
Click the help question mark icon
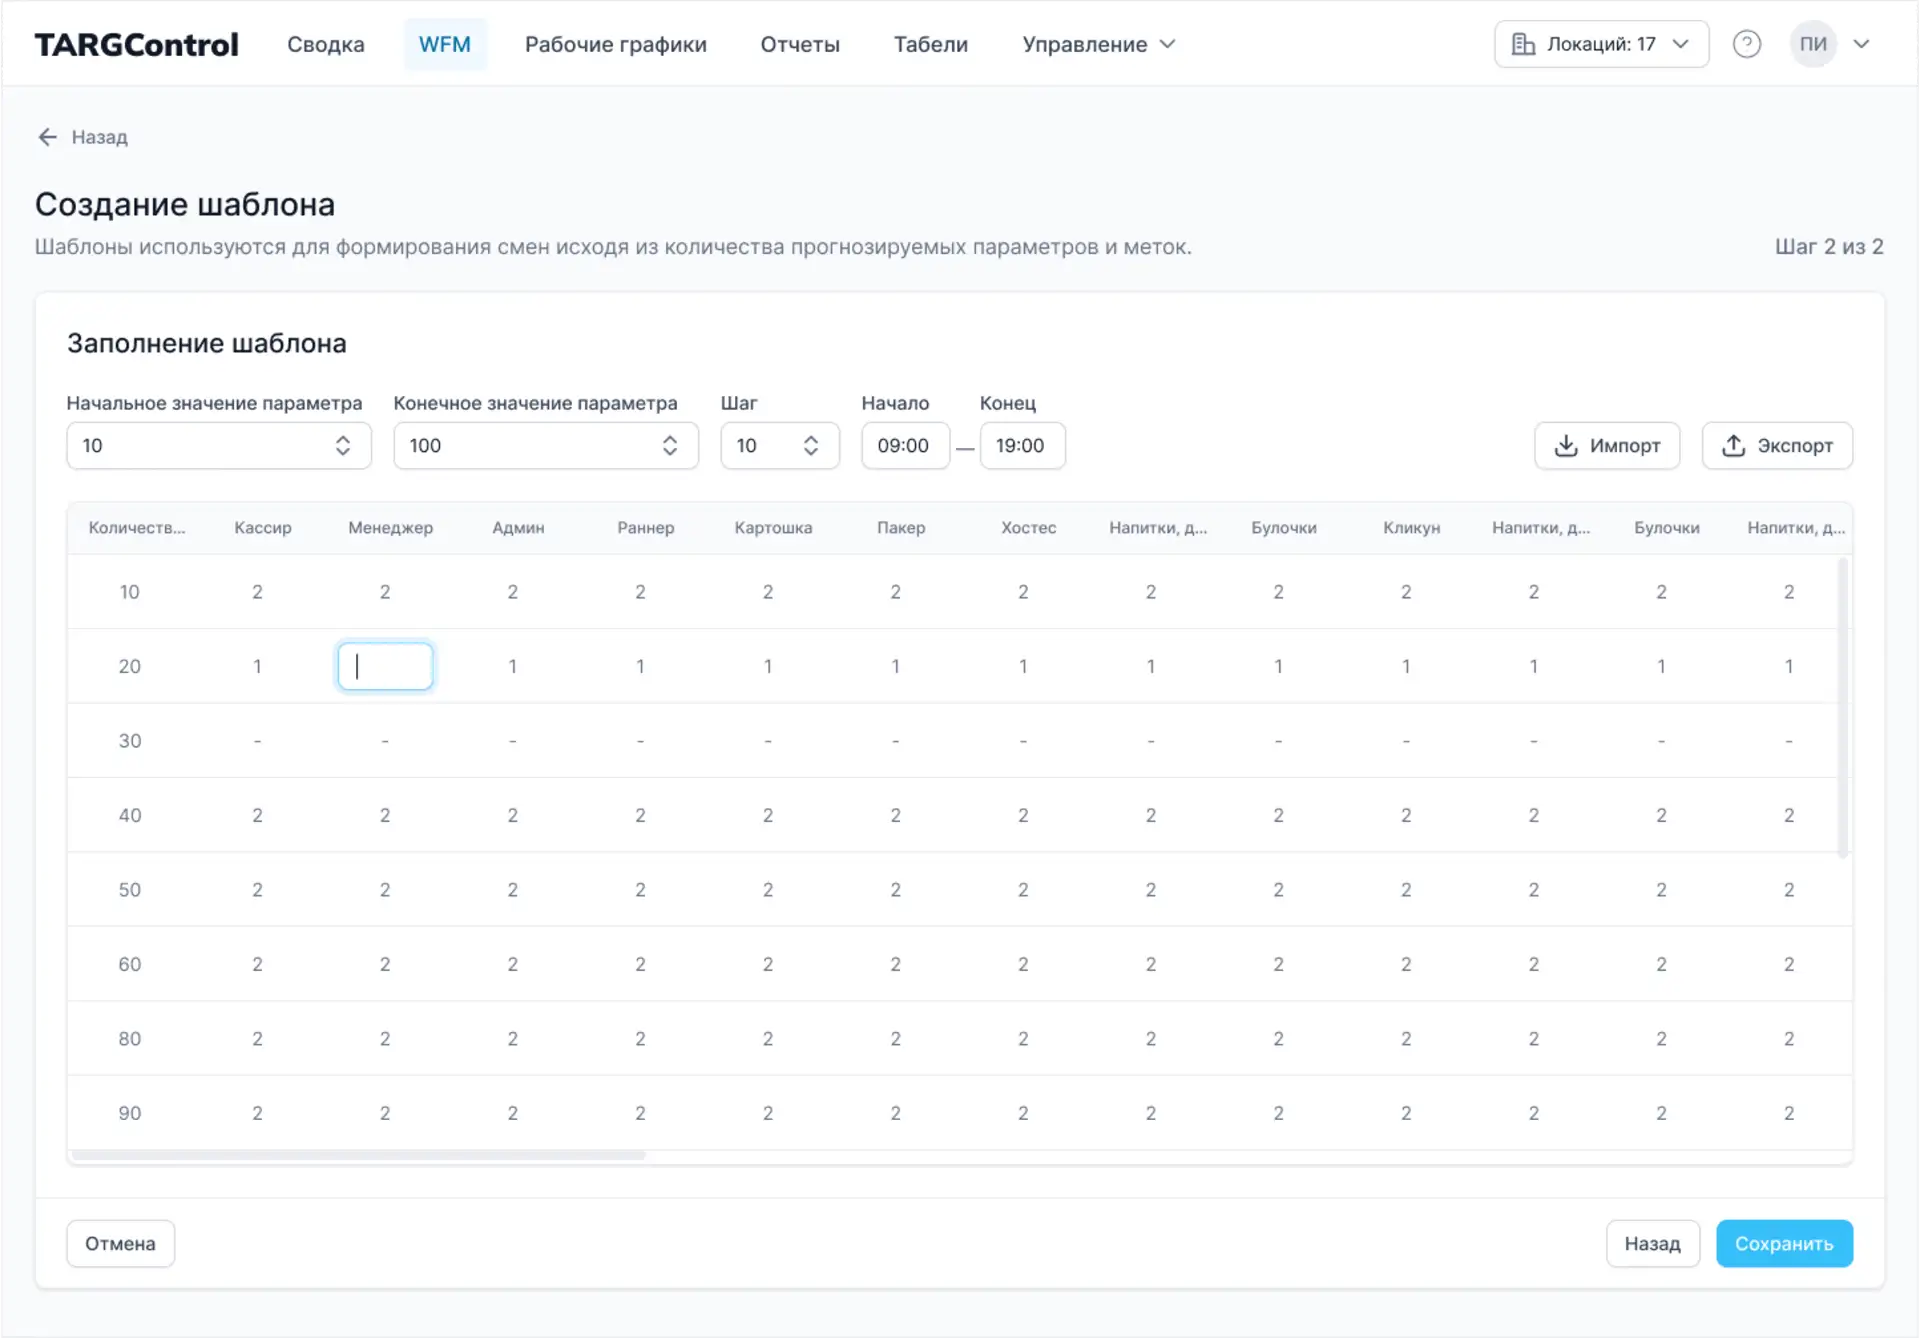pyautogui.click(x=1746, y=44)
